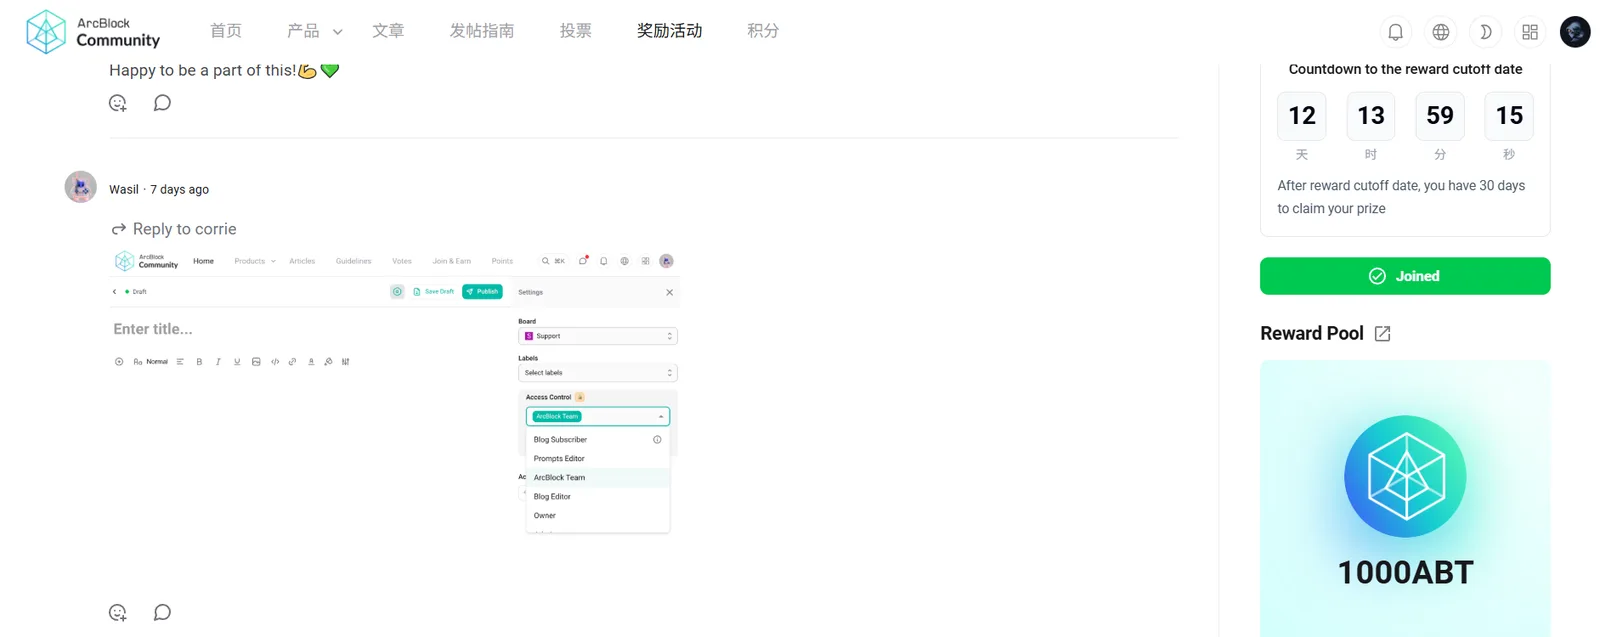
Task: Select the 奖励活动 nav item
Action: [670, 31]
